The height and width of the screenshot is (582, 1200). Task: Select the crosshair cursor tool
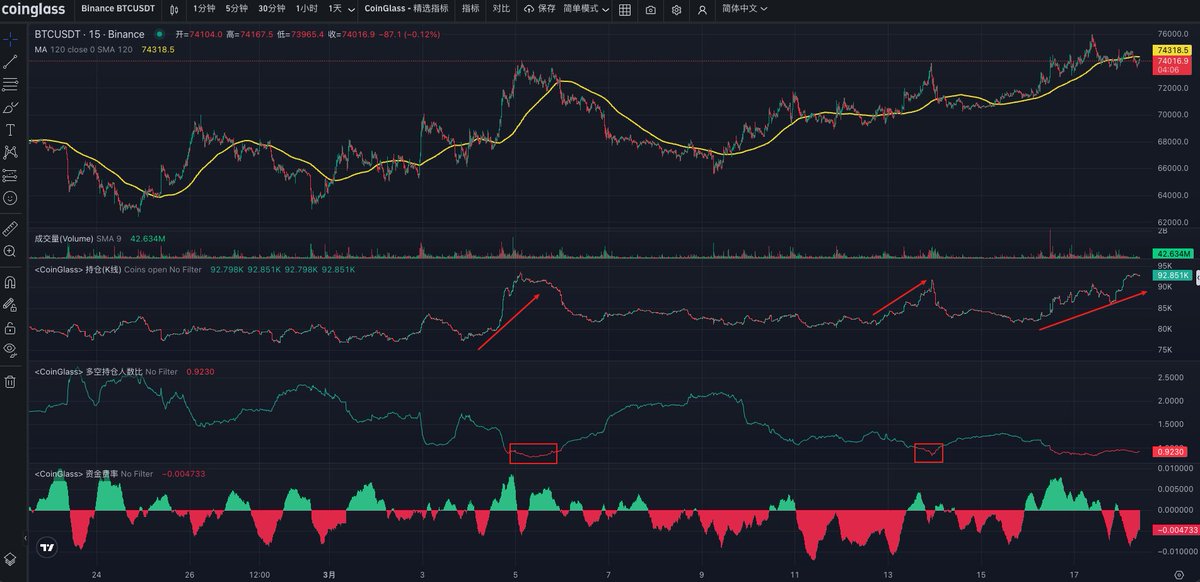[10, 40]
